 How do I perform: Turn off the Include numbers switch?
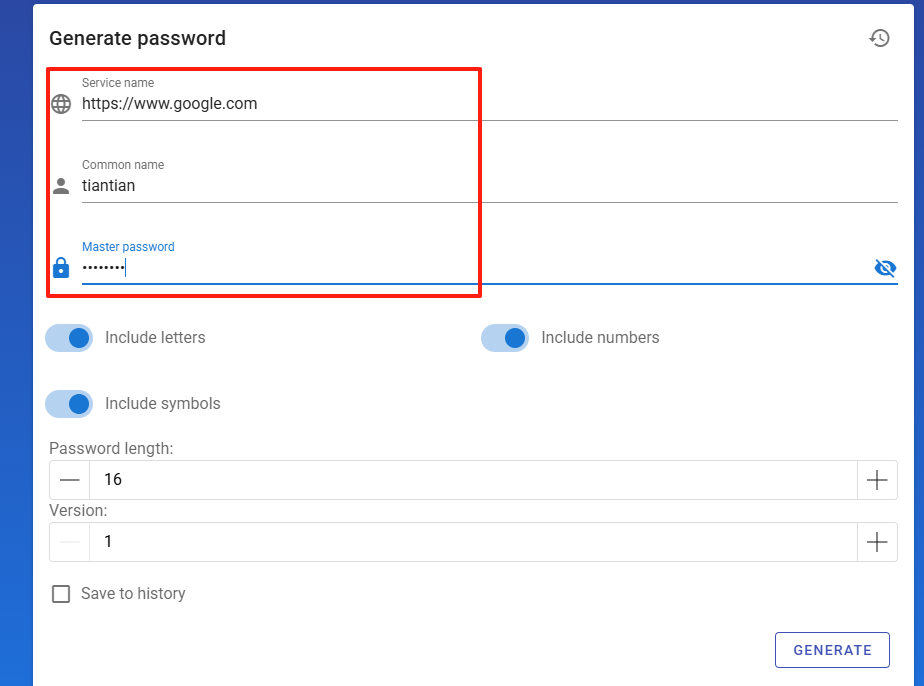(x=505, y=338)
